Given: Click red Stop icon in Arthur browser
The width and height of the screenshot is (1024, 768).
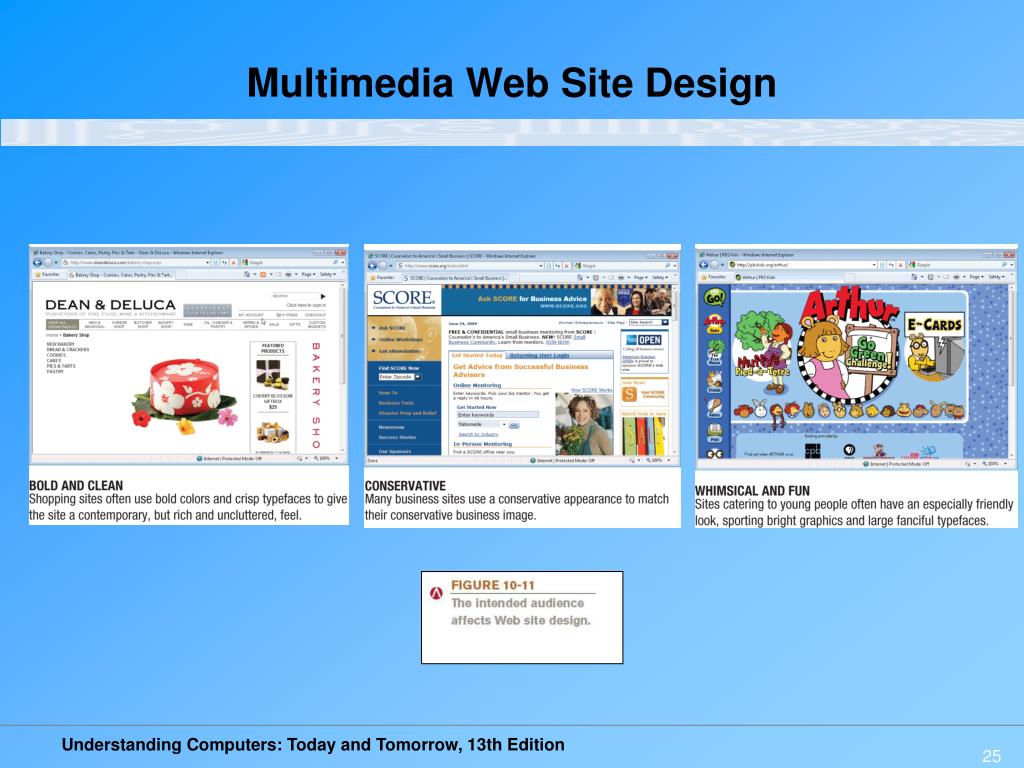Looking at the screenshot, I should coord(901,265).
